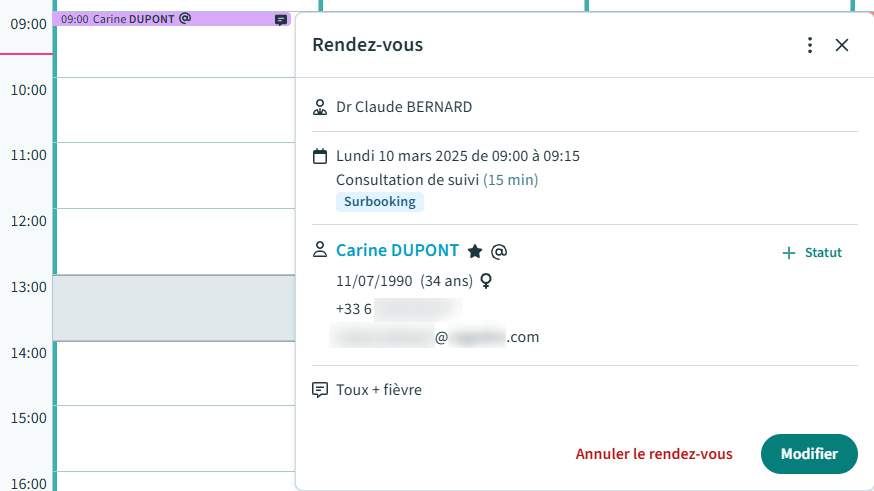Click the patient person icon
Image resolution: width=874 pixels, height=491 pixels.
(320, 250)
